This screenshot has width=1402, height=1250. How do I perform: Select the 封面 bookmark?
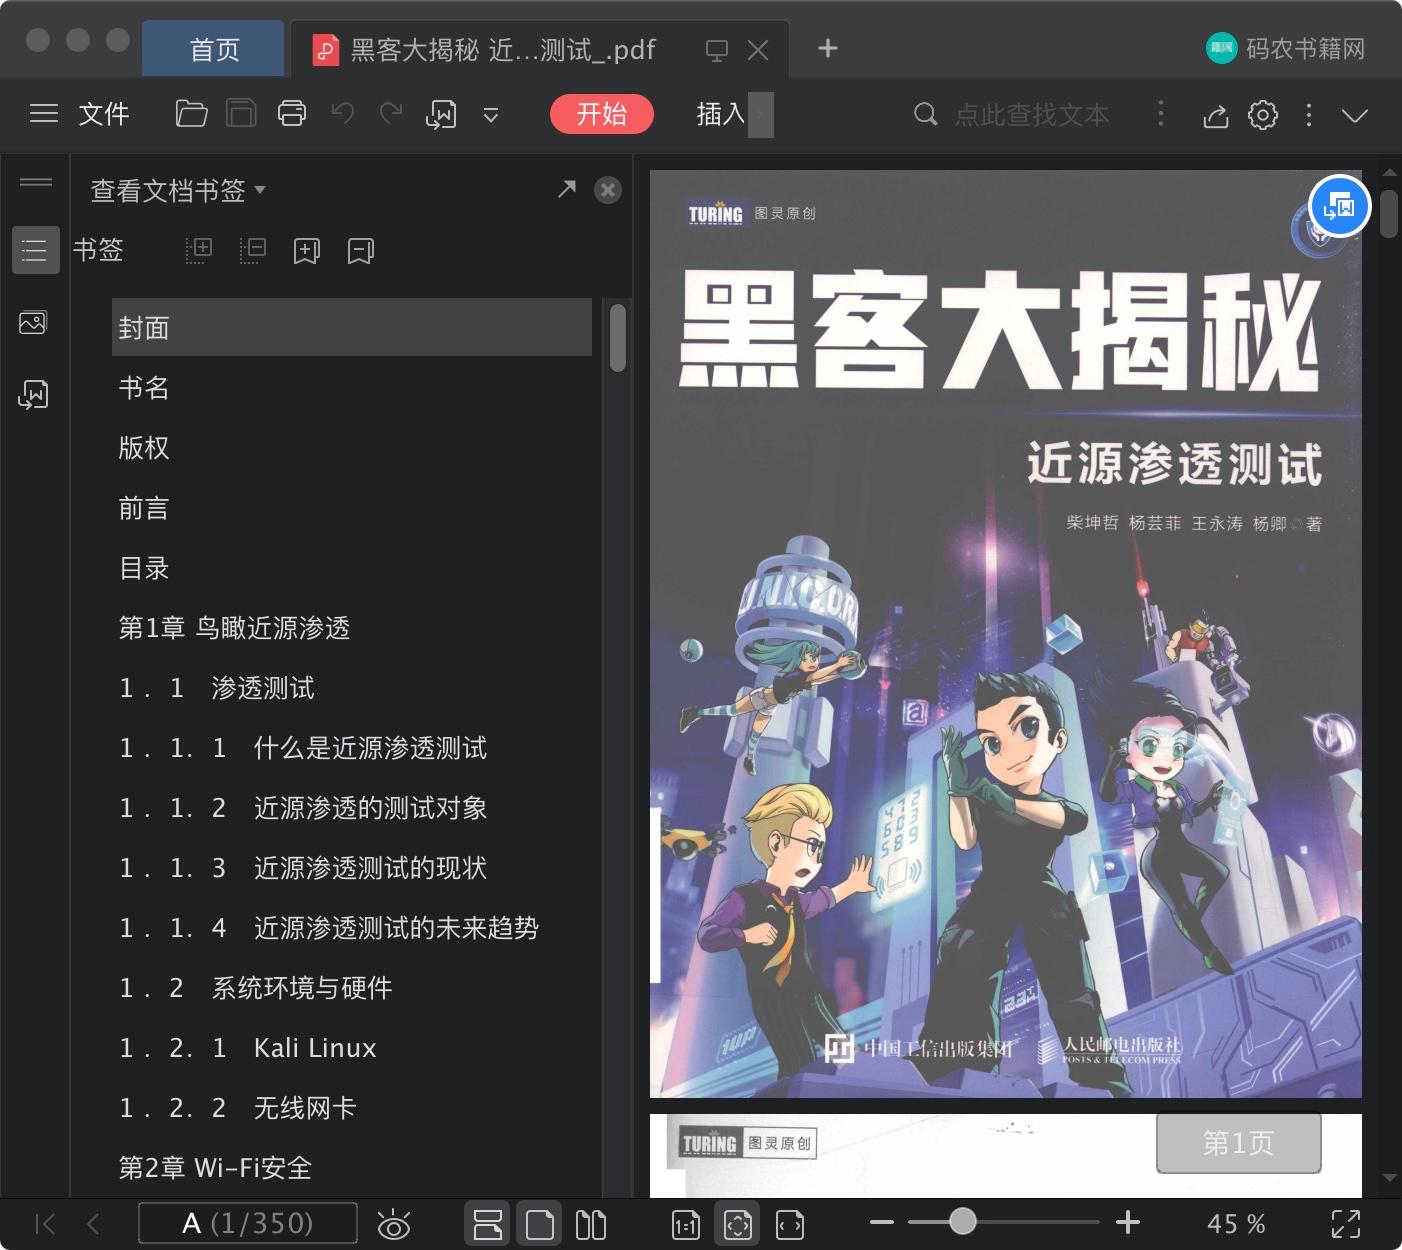(x=352, y=327)
